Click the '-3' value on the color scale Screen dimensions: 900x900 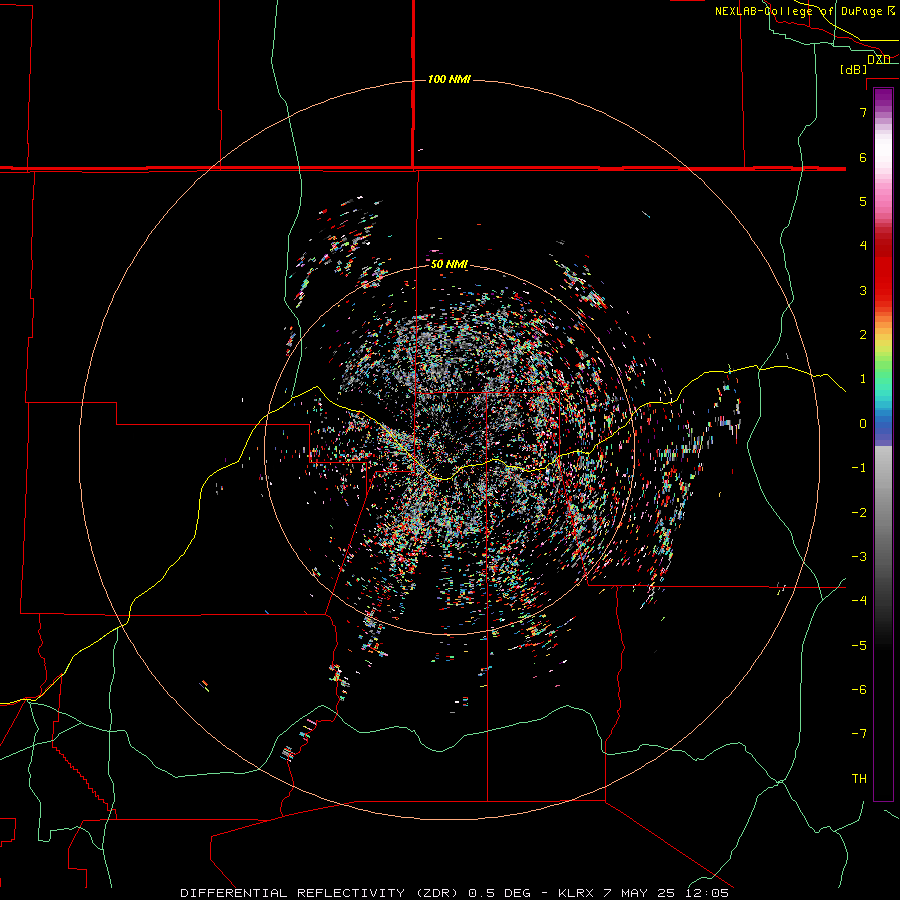(859, 557)
